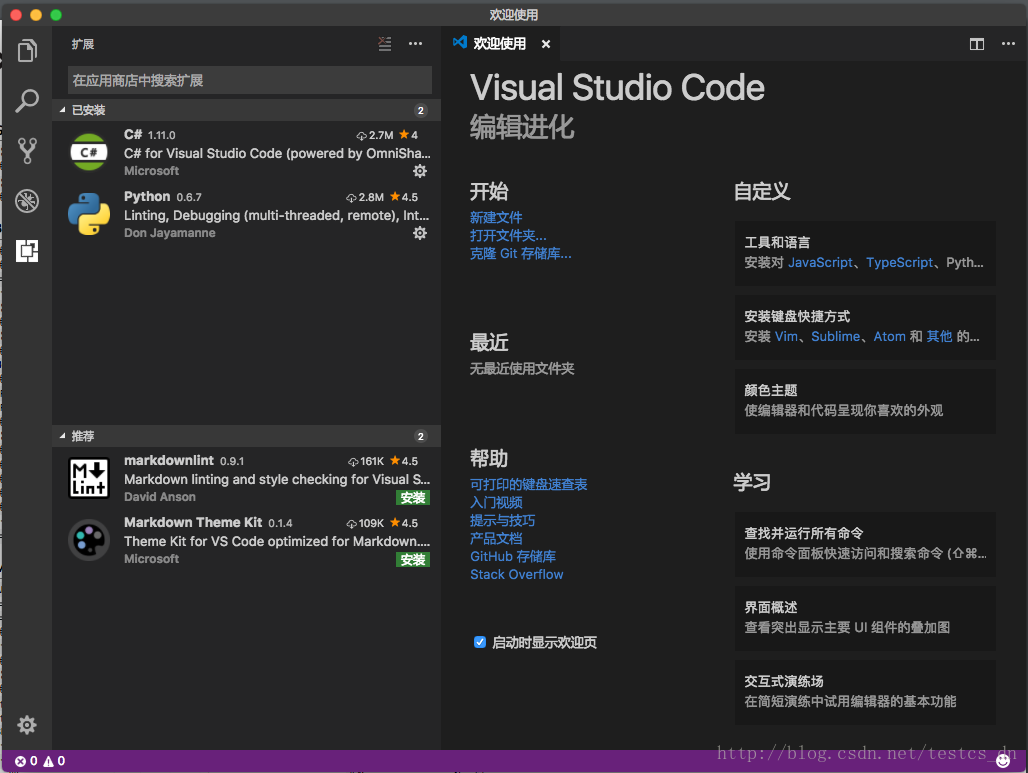
Task: Open the 查找并运行所有命令 card
Action: [x=865, y=544]
